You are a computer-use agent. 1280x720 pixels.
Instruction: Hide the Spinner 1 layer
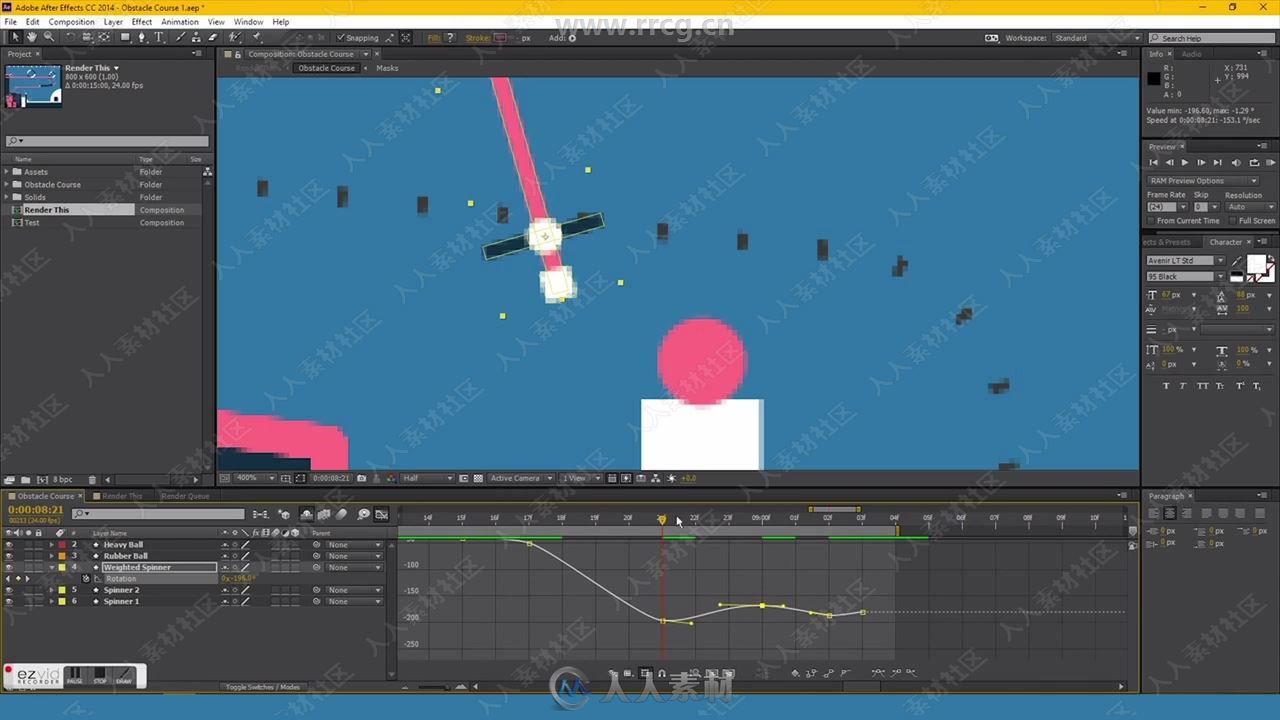coord(9,601)
